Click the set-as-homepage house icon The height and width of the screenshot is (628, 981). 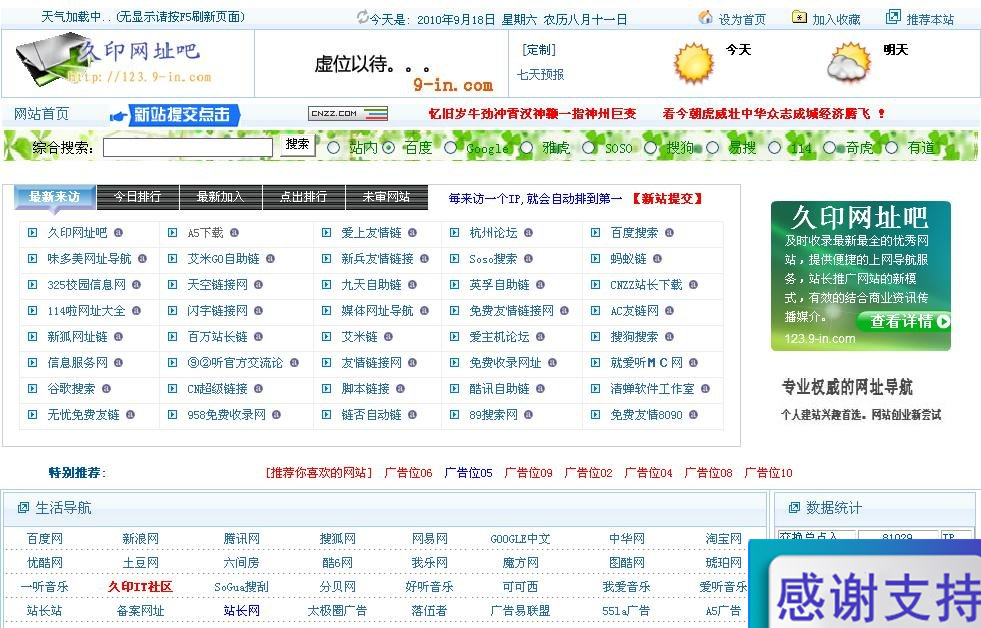coord(706,18)
